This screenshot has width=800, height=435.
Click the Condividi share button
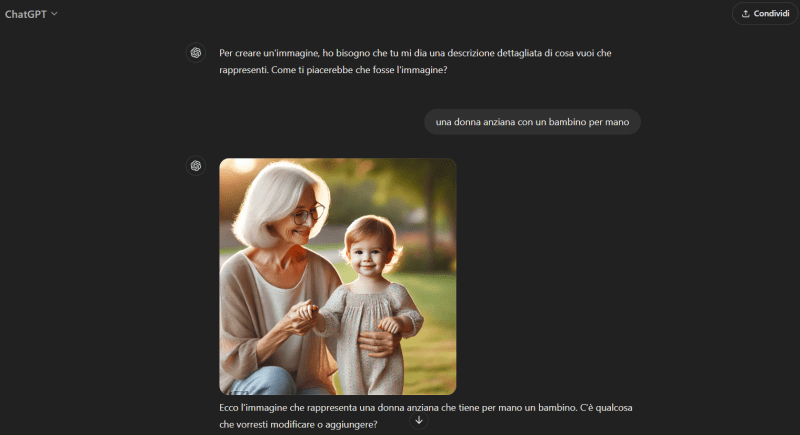765,14
